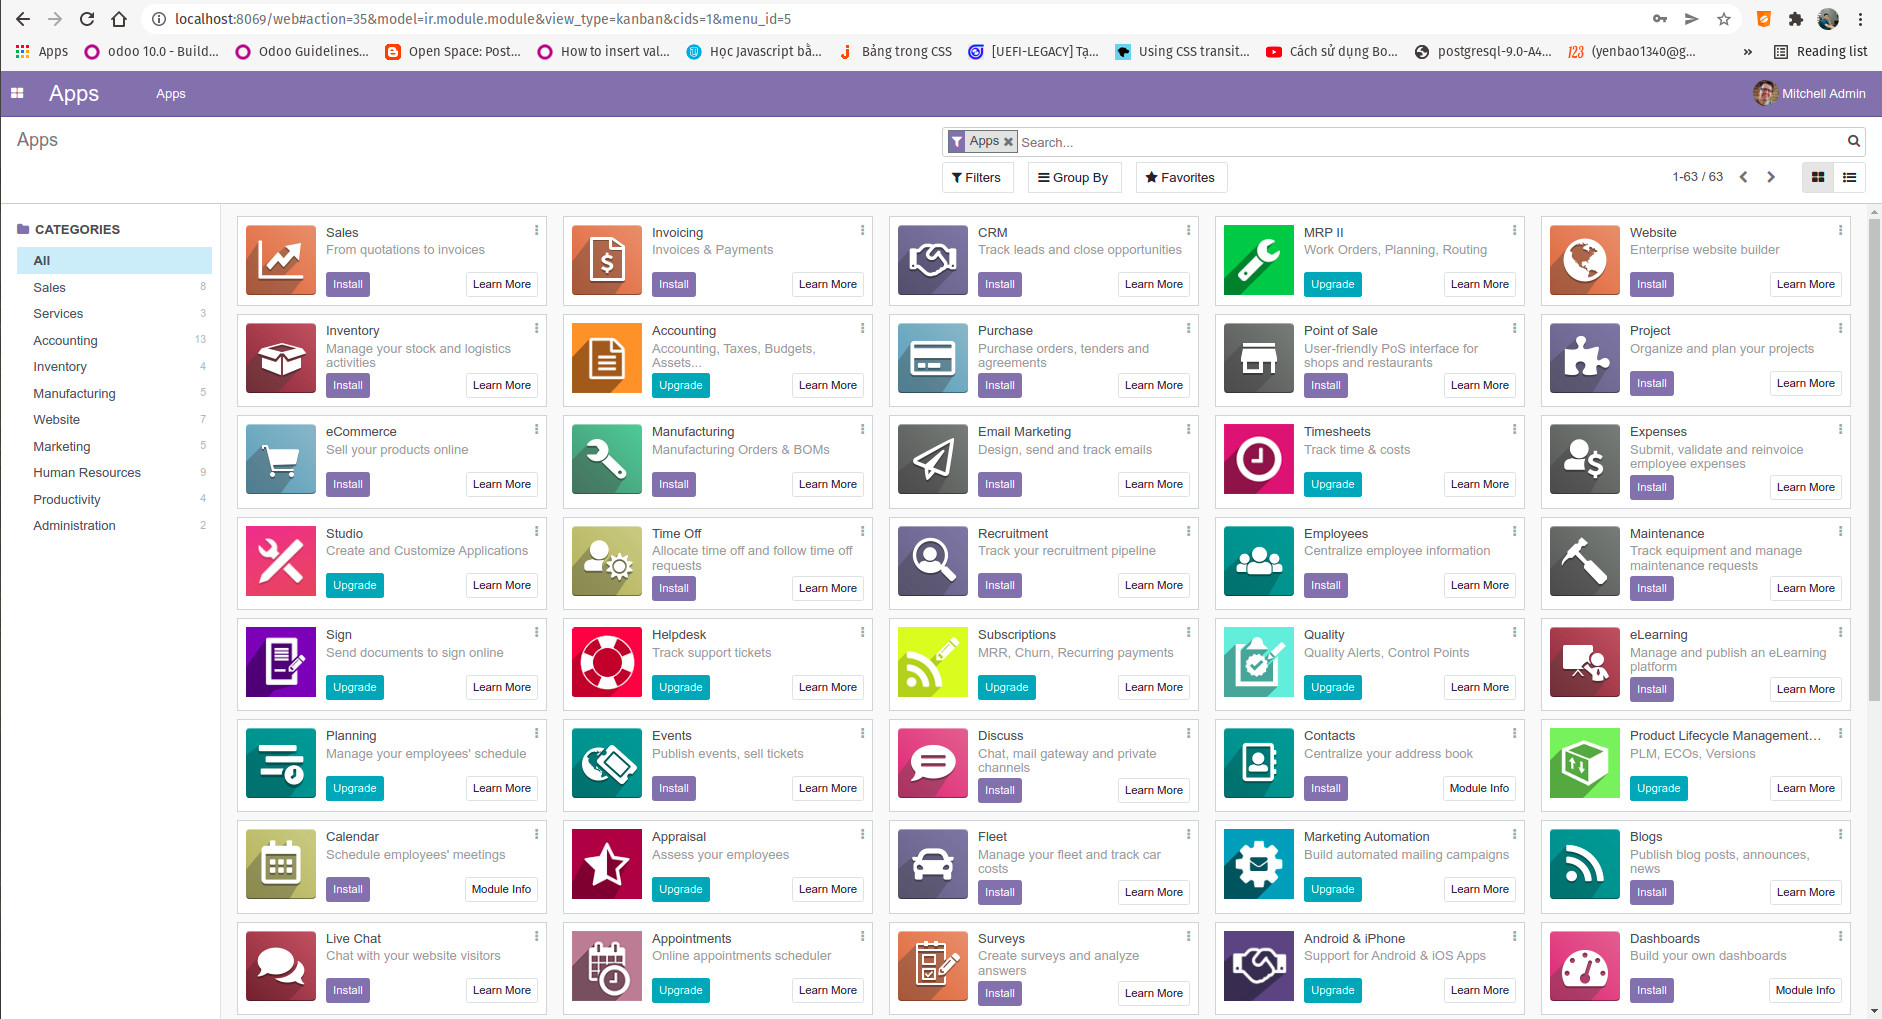Screen dimensions: 1882x1019
Task: Click the Manufacturing wrench icon
Action: (606, 459)
